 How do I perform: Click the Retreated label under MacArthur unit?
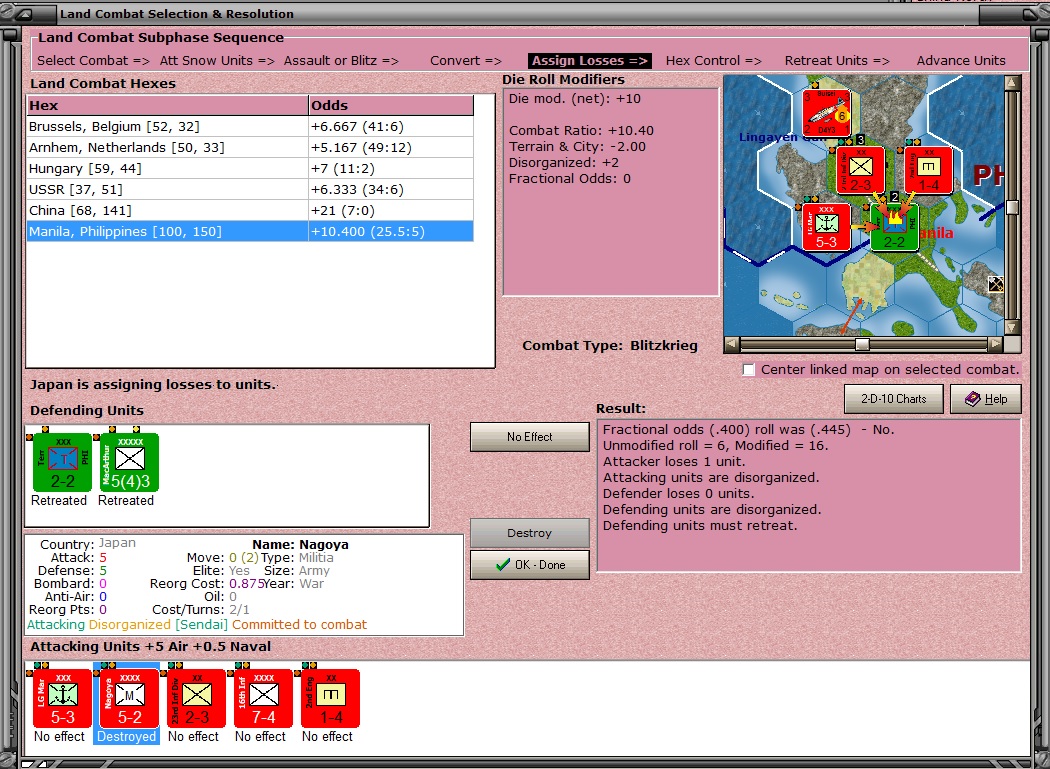tap(126, 500)
